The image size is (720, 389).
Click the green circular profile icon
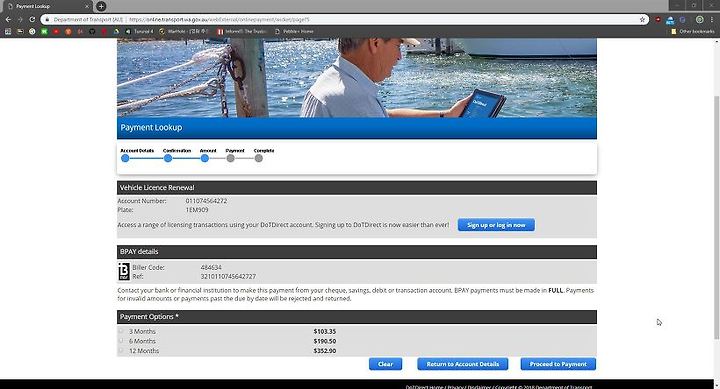699,20
